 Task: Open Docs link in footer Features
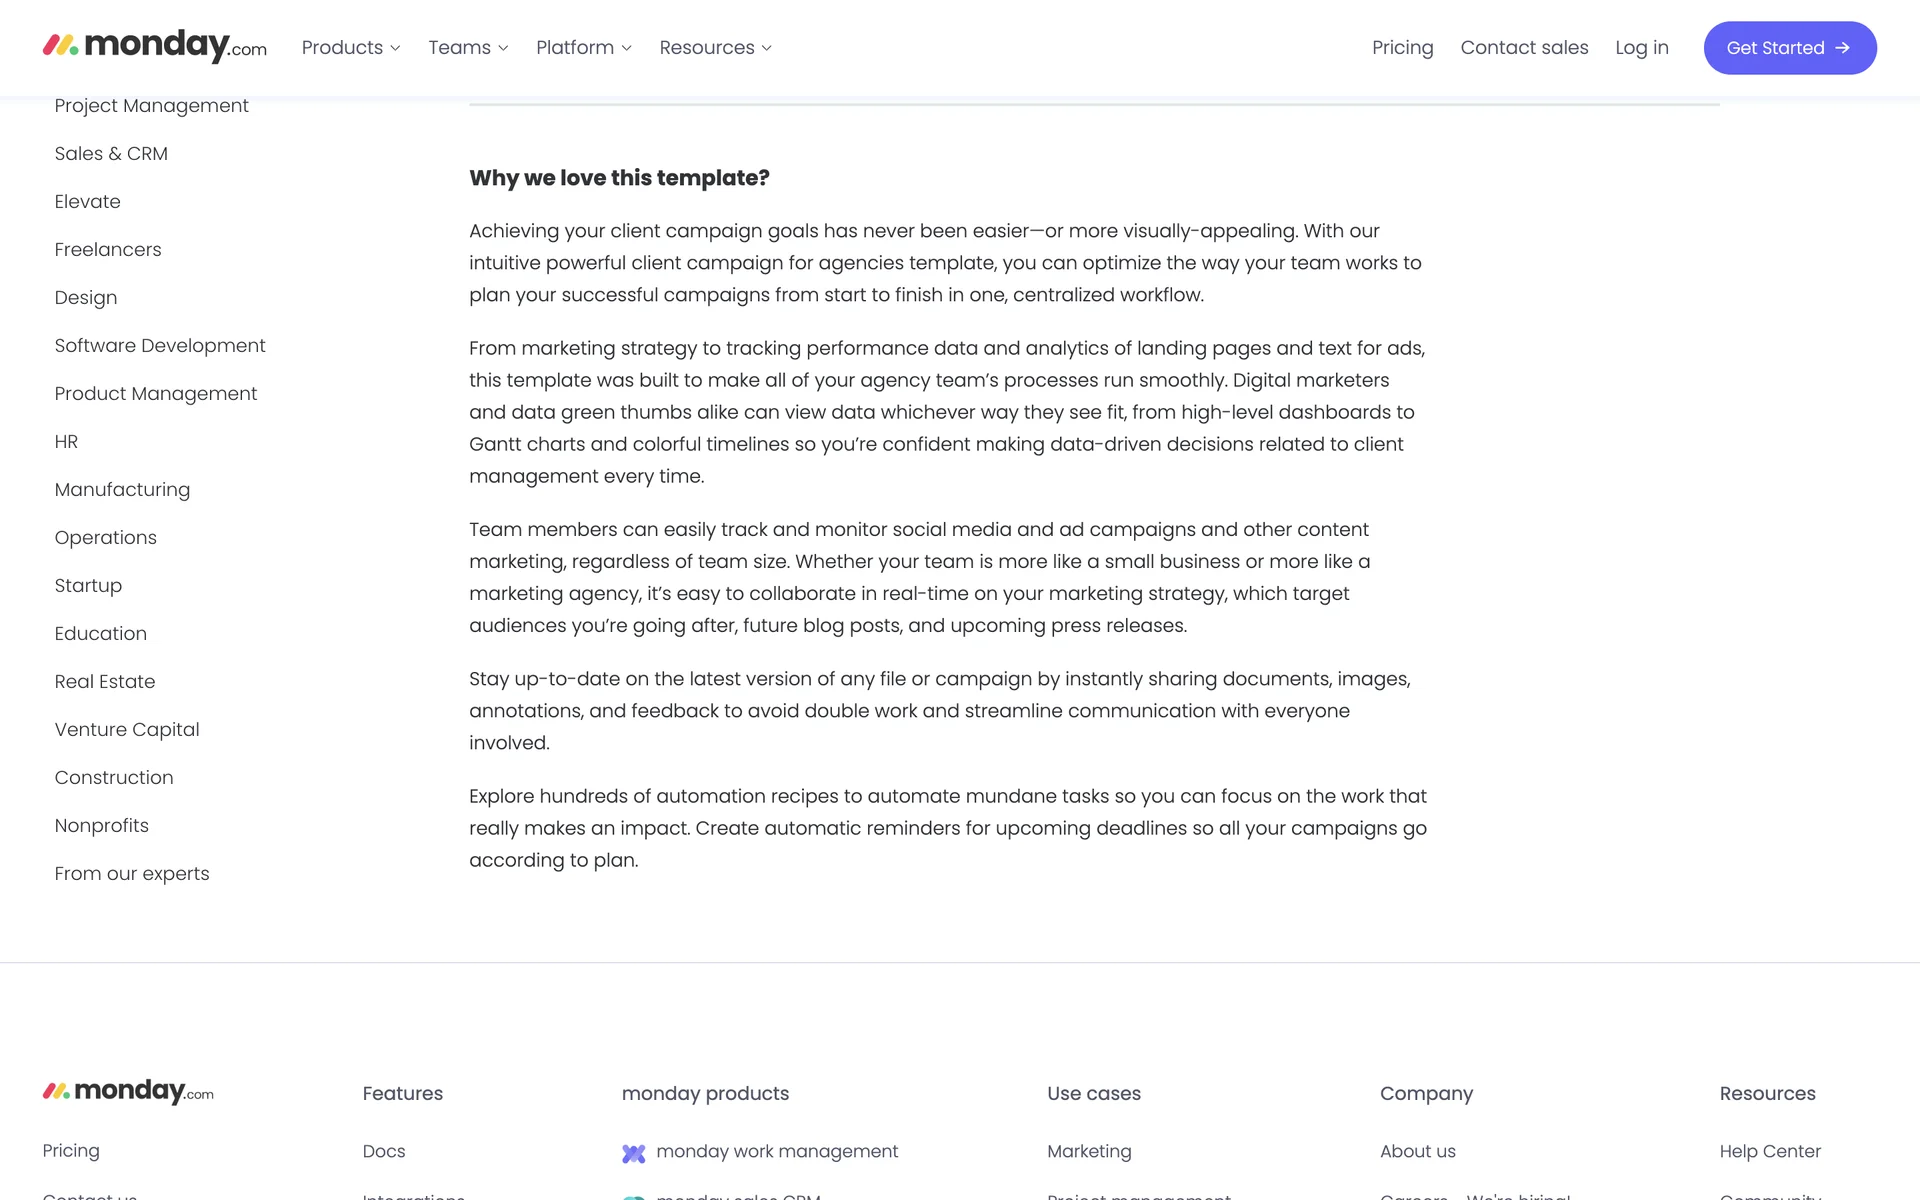coord(384,1152)
